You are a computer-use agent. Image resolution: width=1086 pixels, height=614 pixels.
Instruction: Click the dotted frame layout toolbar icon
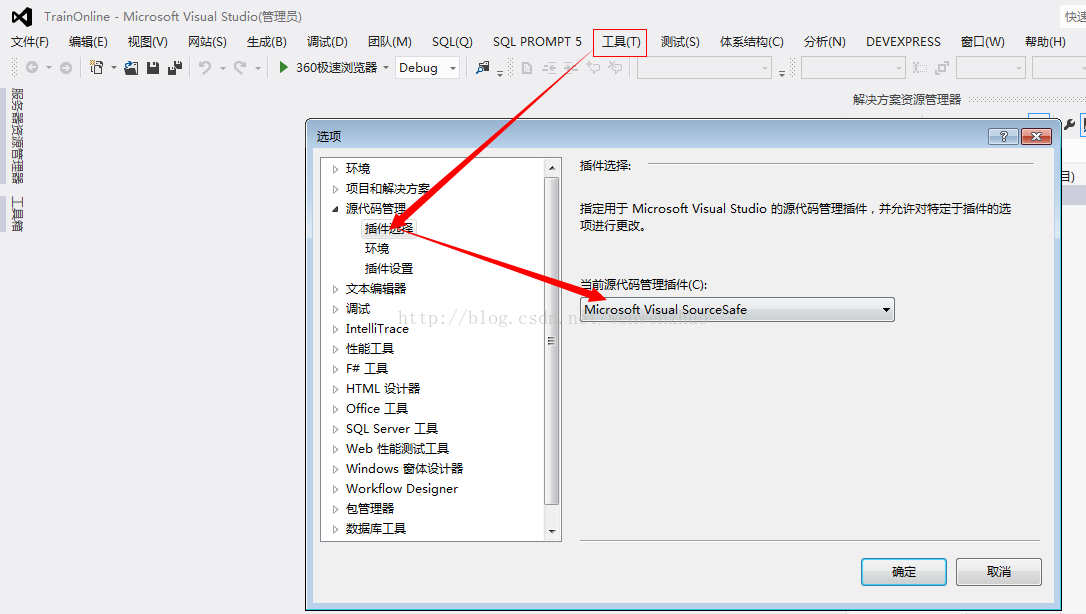click(920, 68)
